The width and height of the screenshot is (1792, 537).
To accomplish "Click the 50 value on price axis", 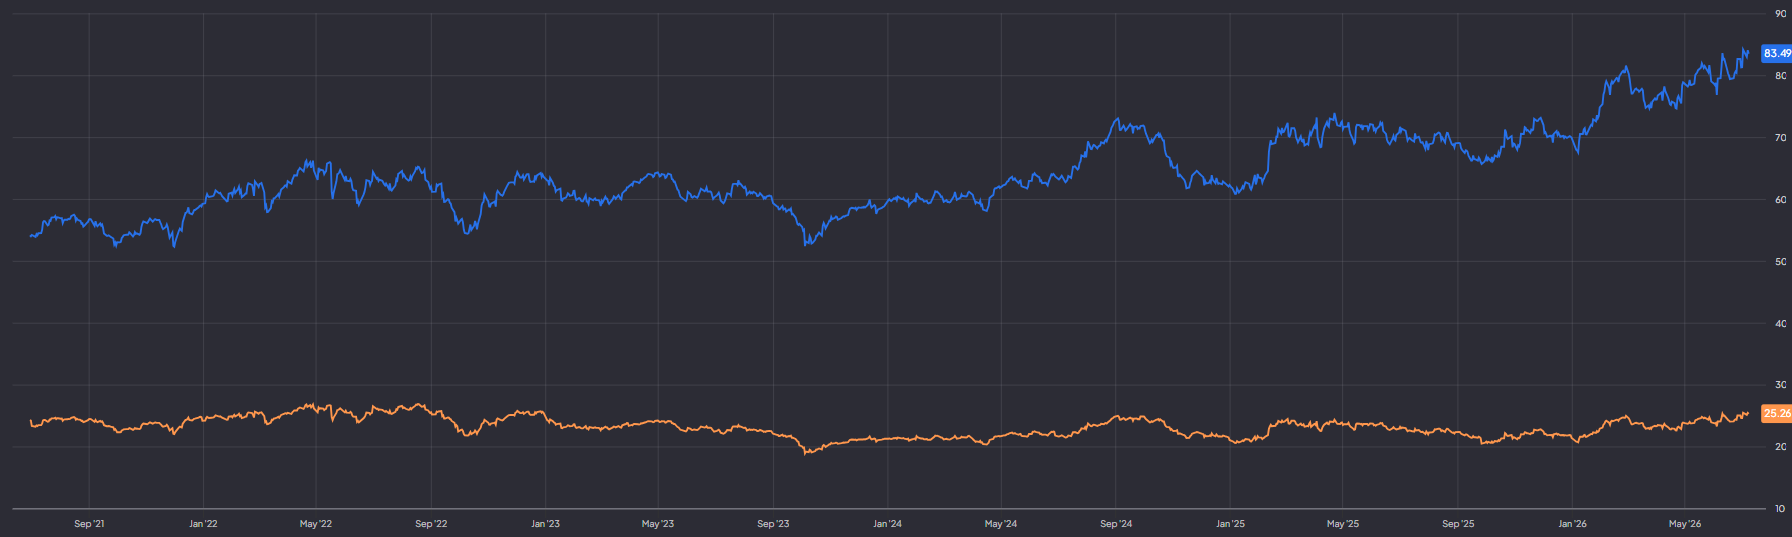I will pos(1780,262).
